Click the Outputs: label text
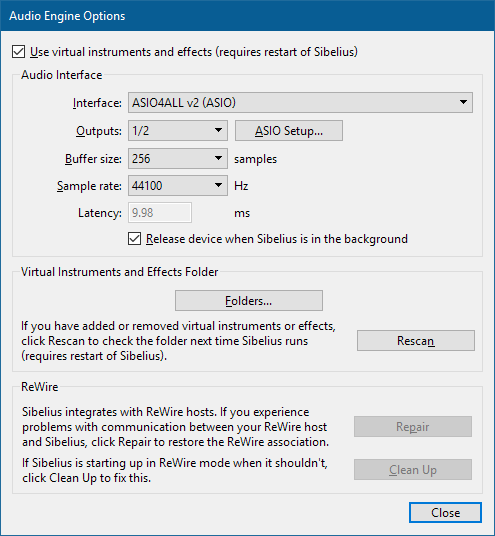Screen dimensions: 495x536 [99, 131]
